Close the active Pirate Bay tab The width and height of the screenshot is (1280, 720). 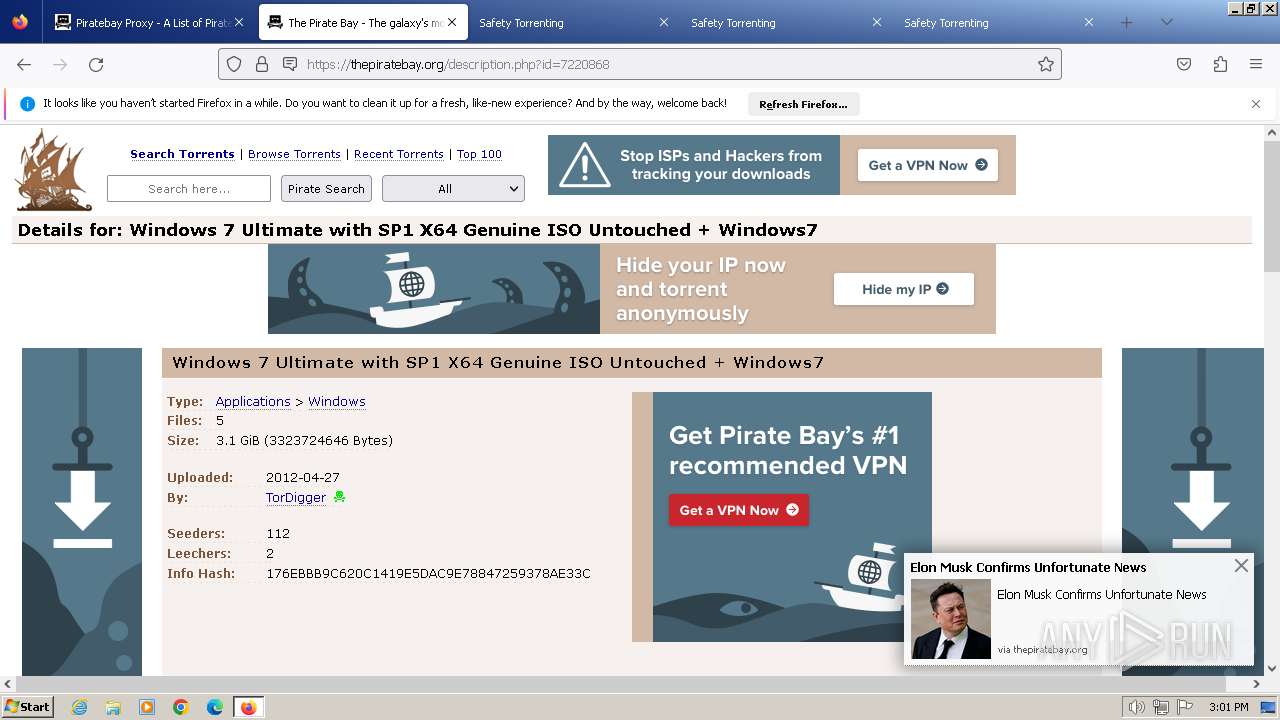coord(452,22)
